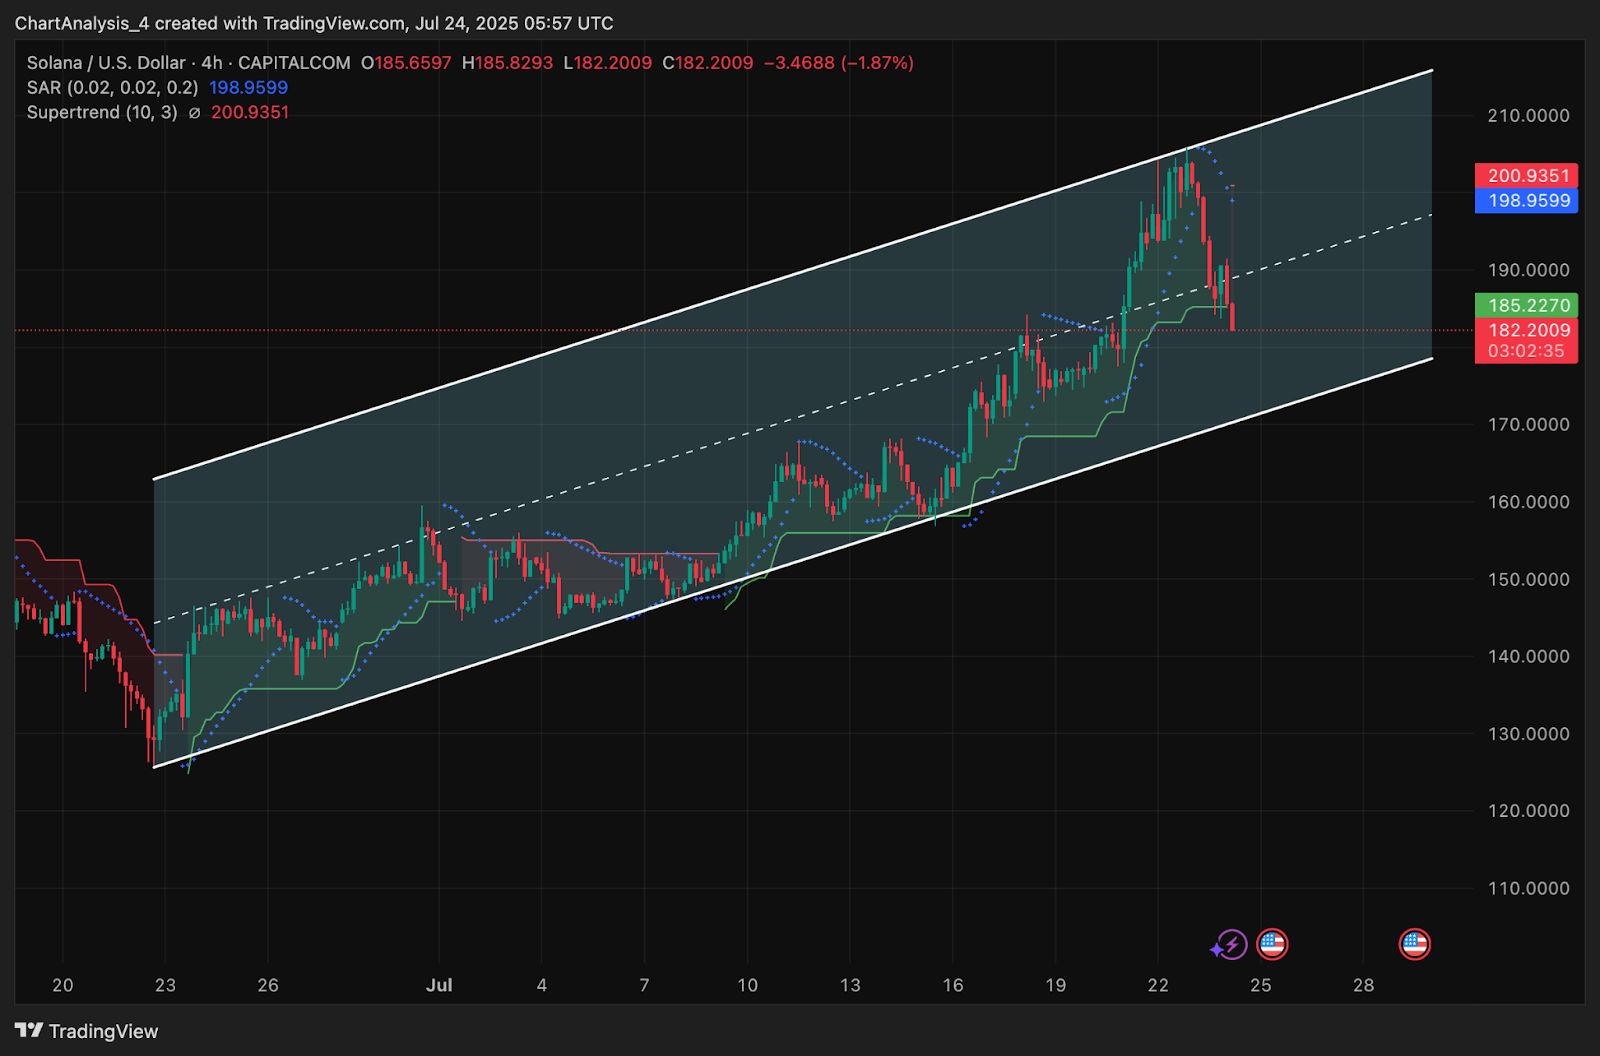Click the high value H185.8293 in the header
Viewport: 1600px width, 1056px height.
pyautogui.click(x=507, y=63)
